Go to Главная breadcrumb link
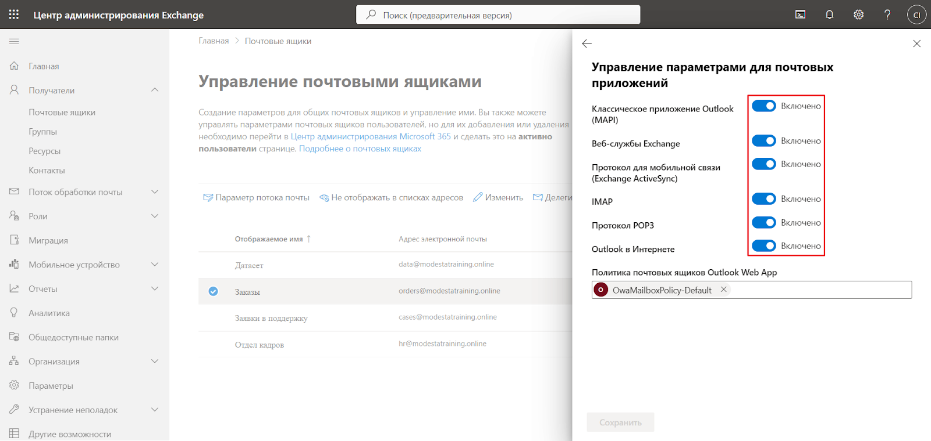 click(x=213, y=41)
